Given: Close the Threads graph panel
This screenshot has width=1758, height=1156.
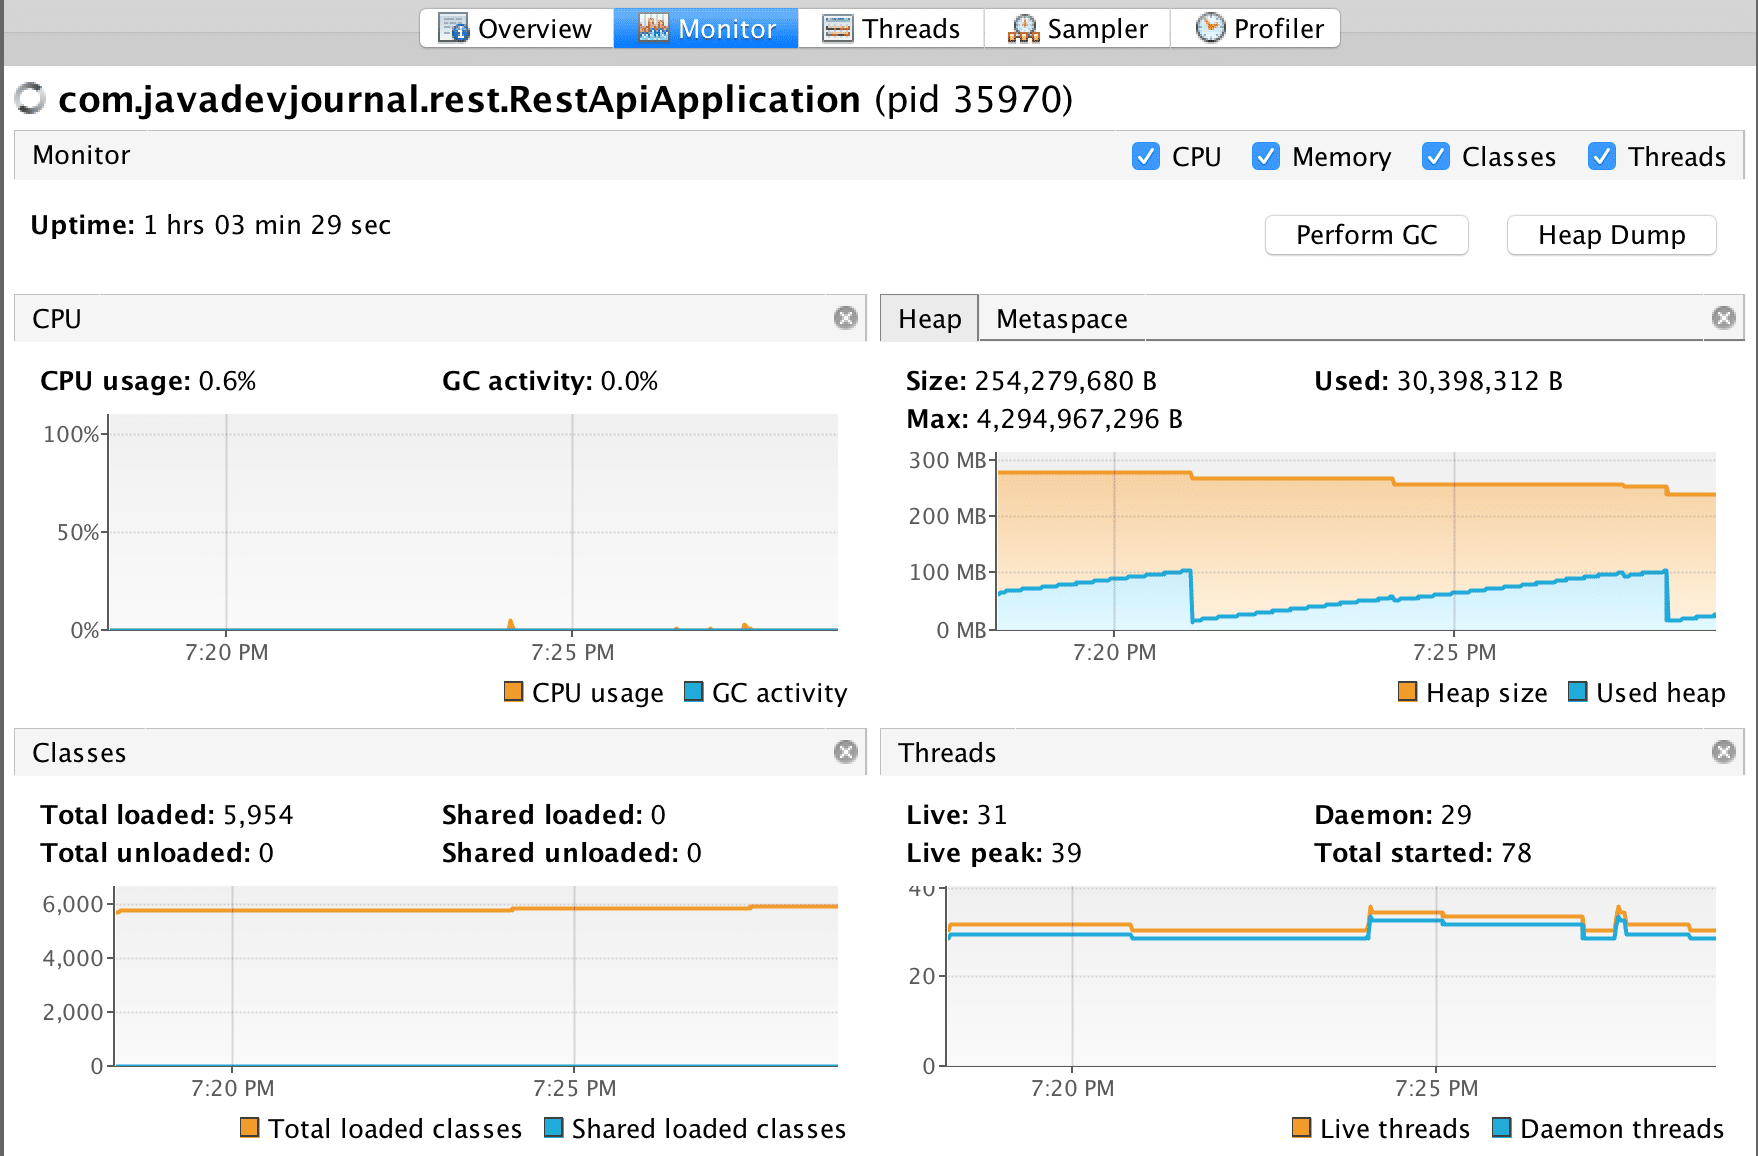Looking at the screenshot, I should 1723,751.
